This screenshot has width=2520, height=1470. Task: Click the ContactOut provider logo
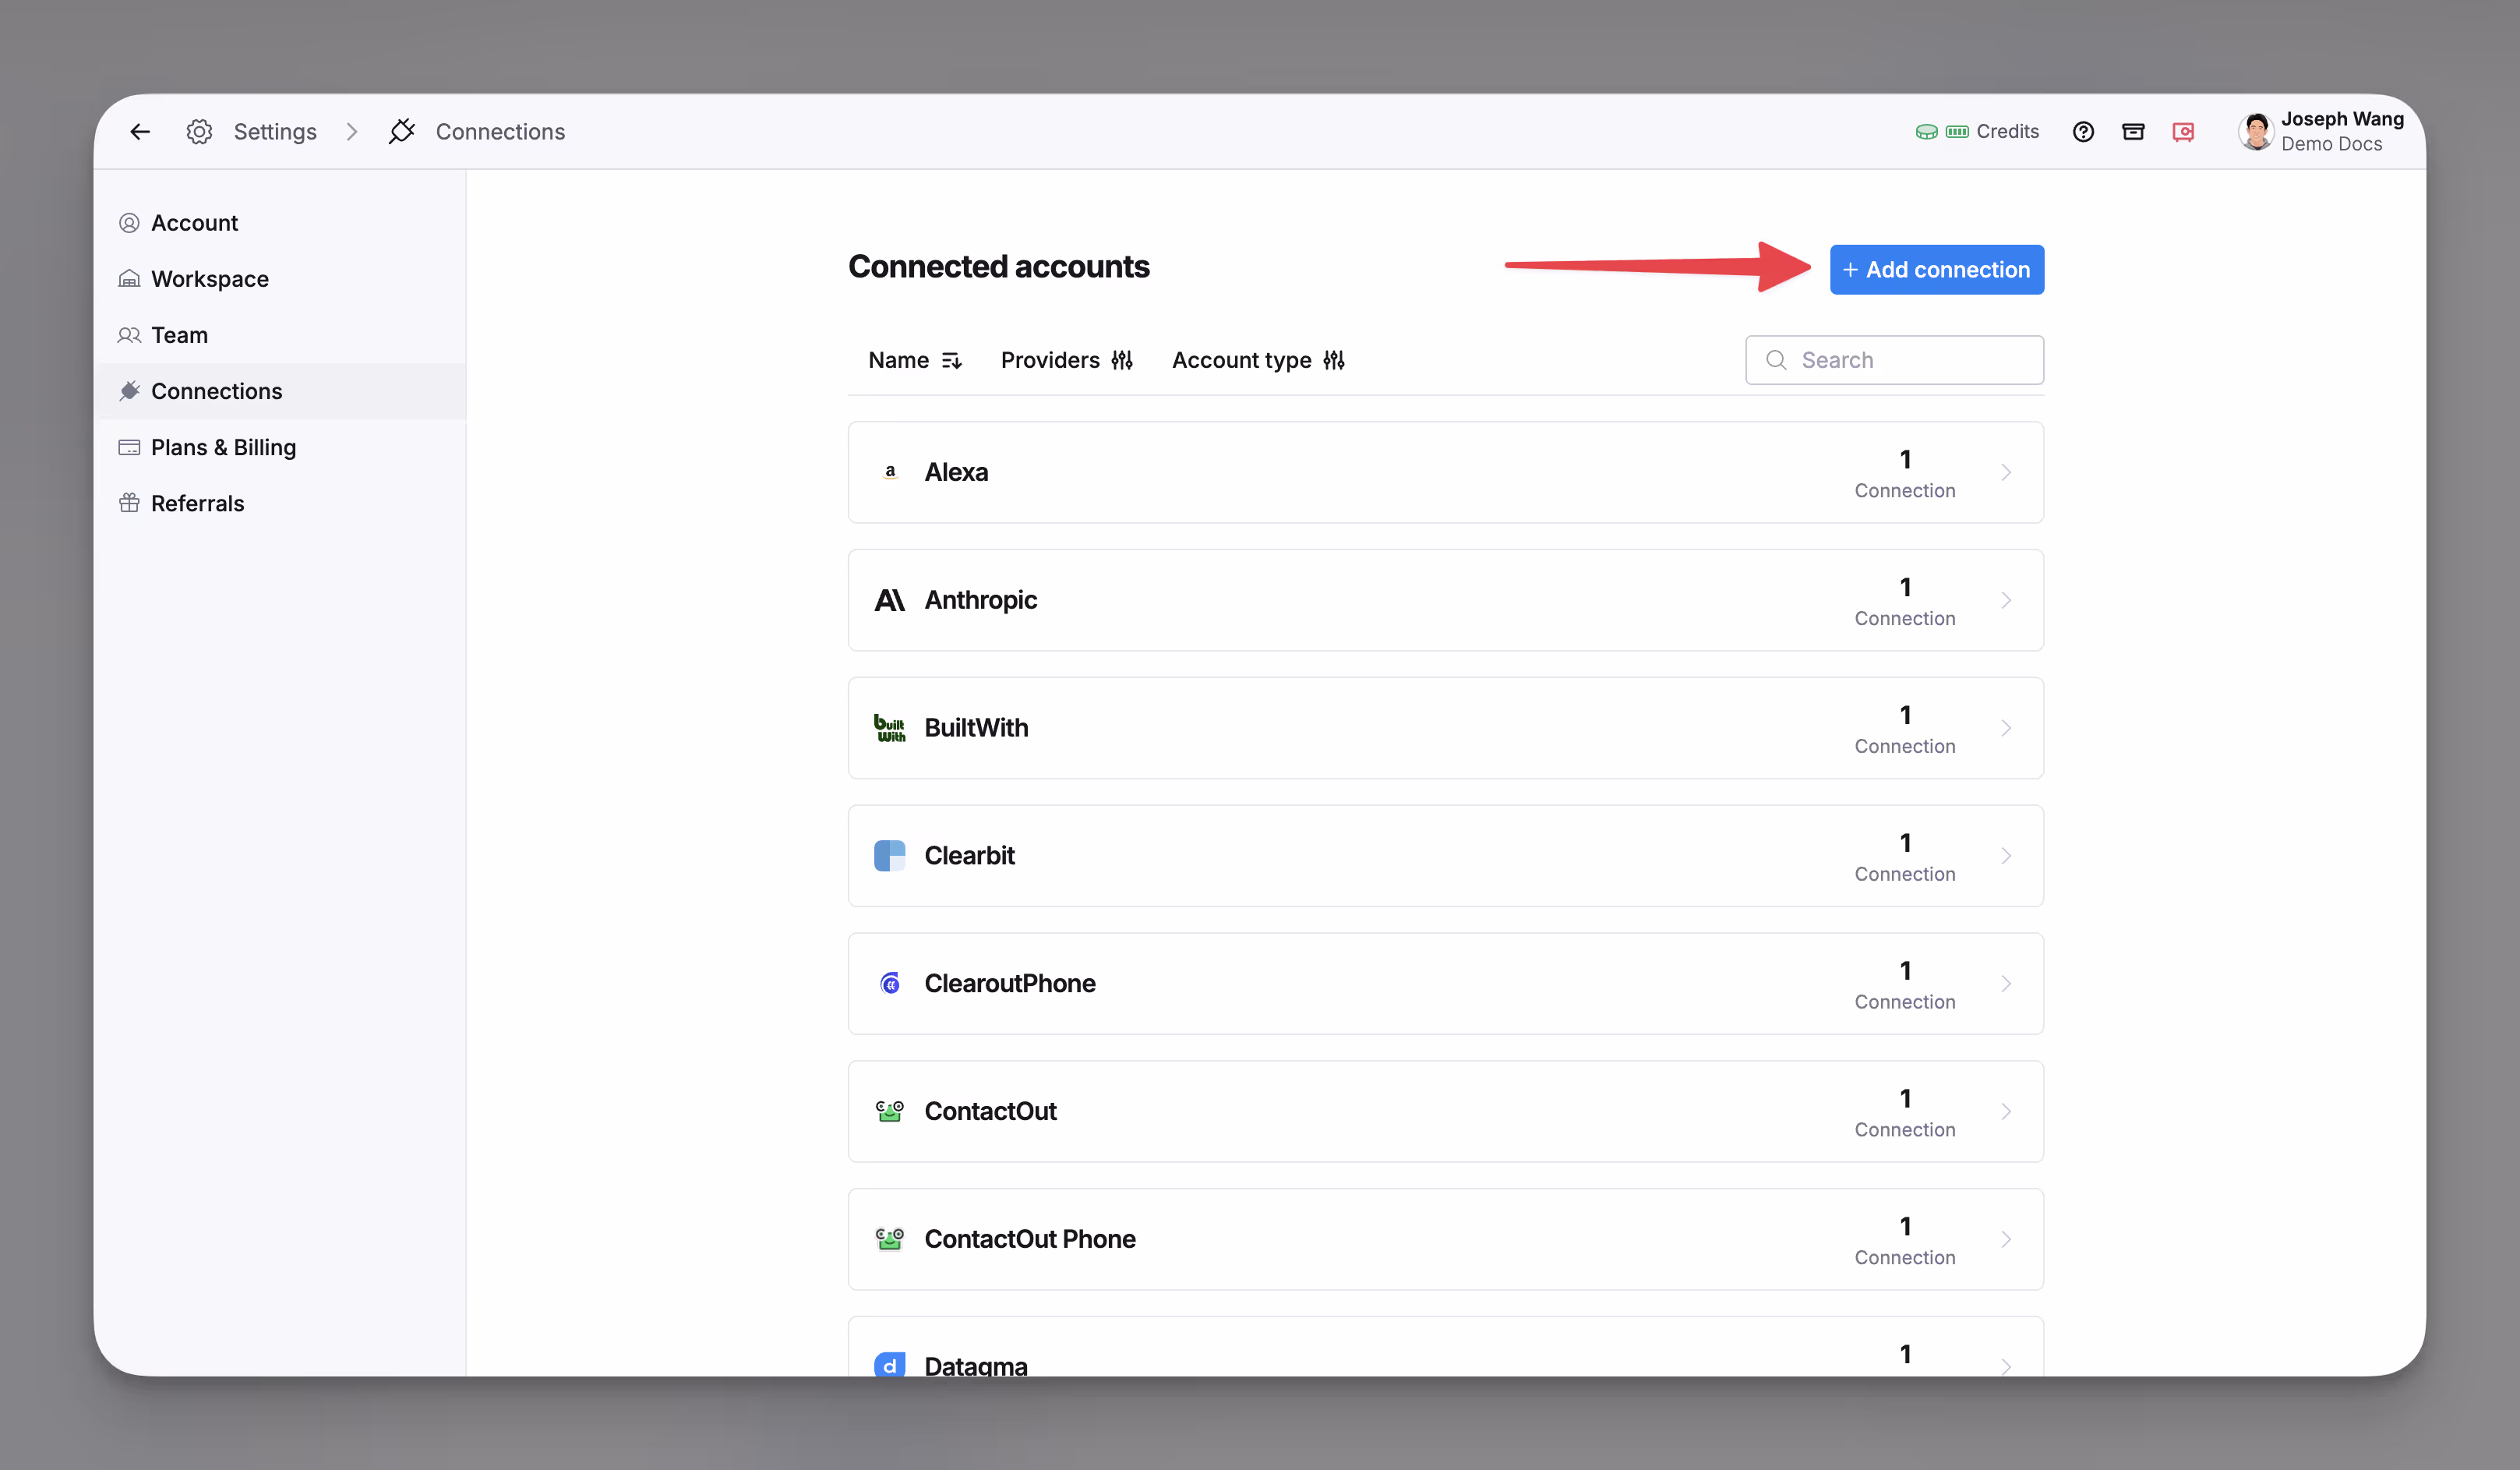[890, 1111]
